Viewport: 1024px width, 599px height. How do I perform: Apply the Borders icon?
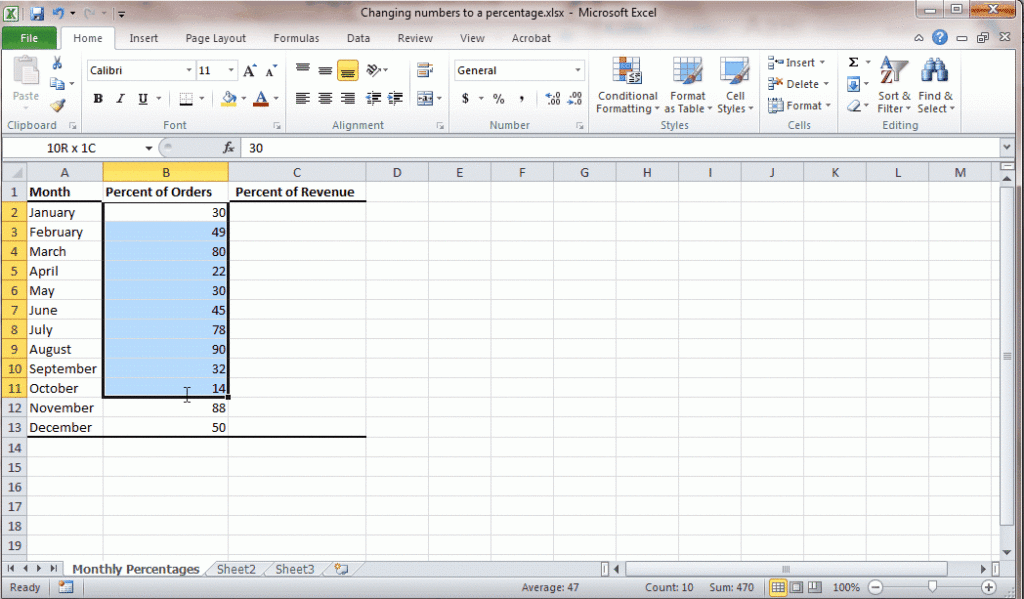coord(186,99)
